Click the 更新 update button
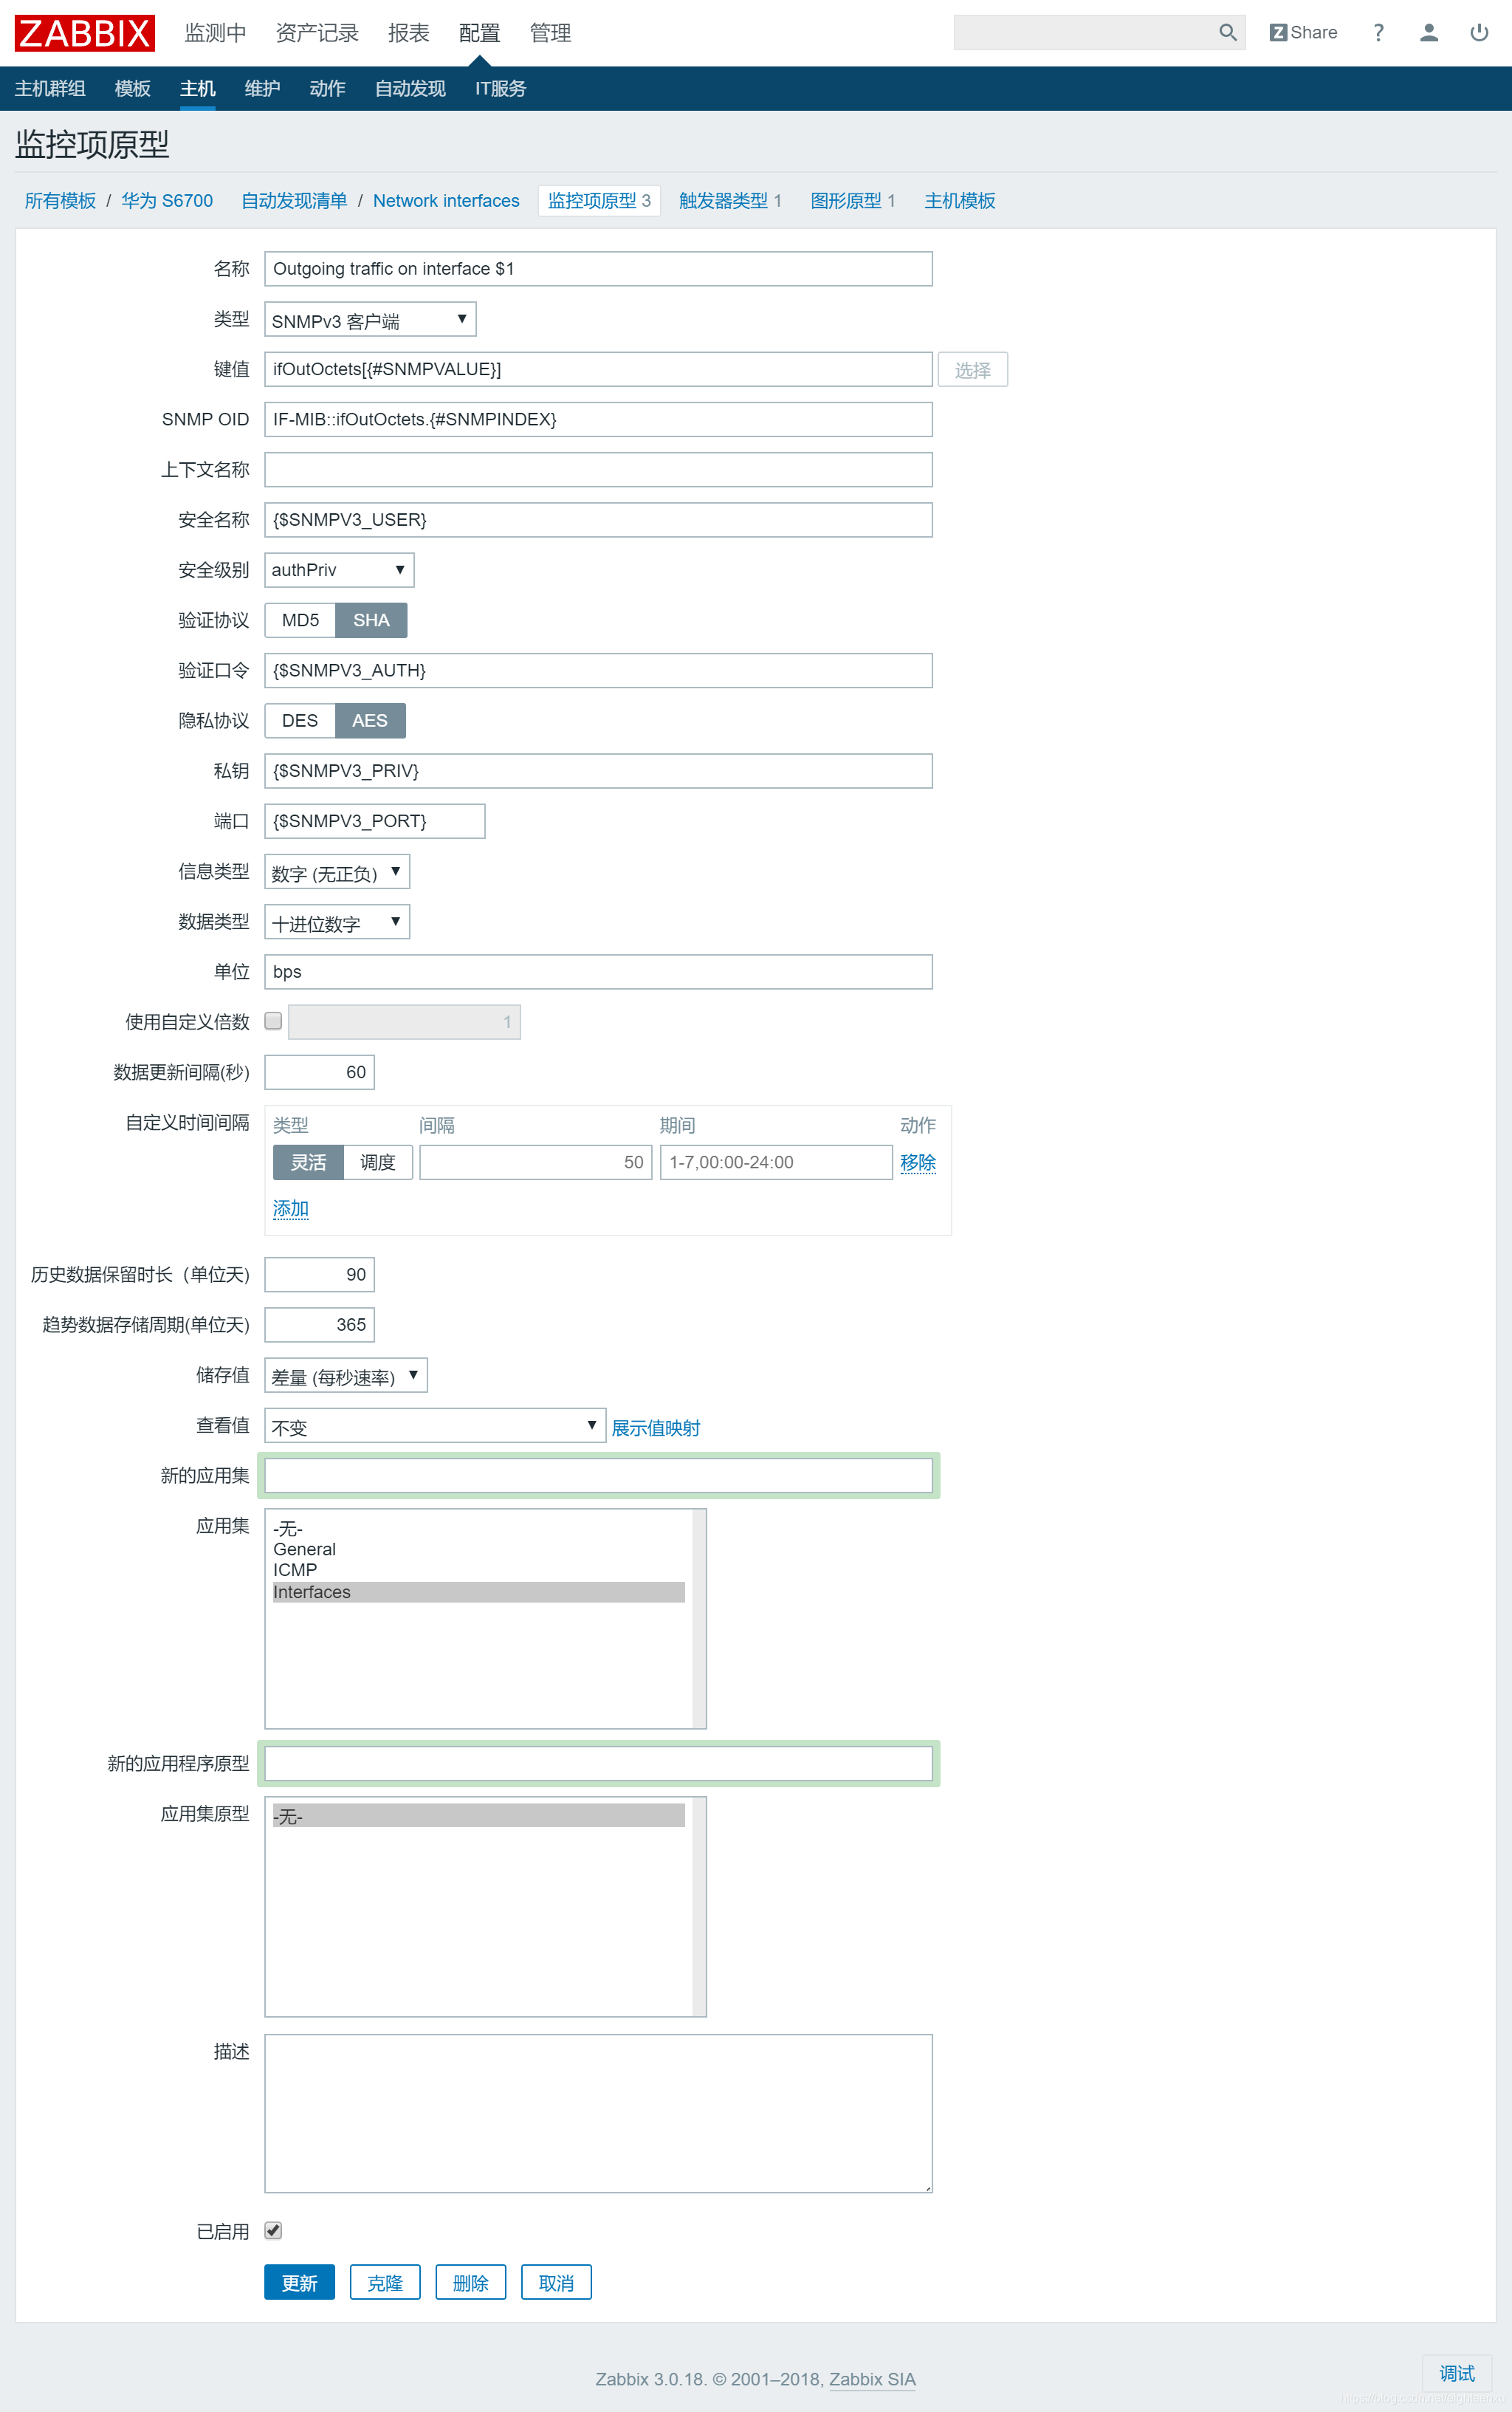 (x=299, y=2282)
